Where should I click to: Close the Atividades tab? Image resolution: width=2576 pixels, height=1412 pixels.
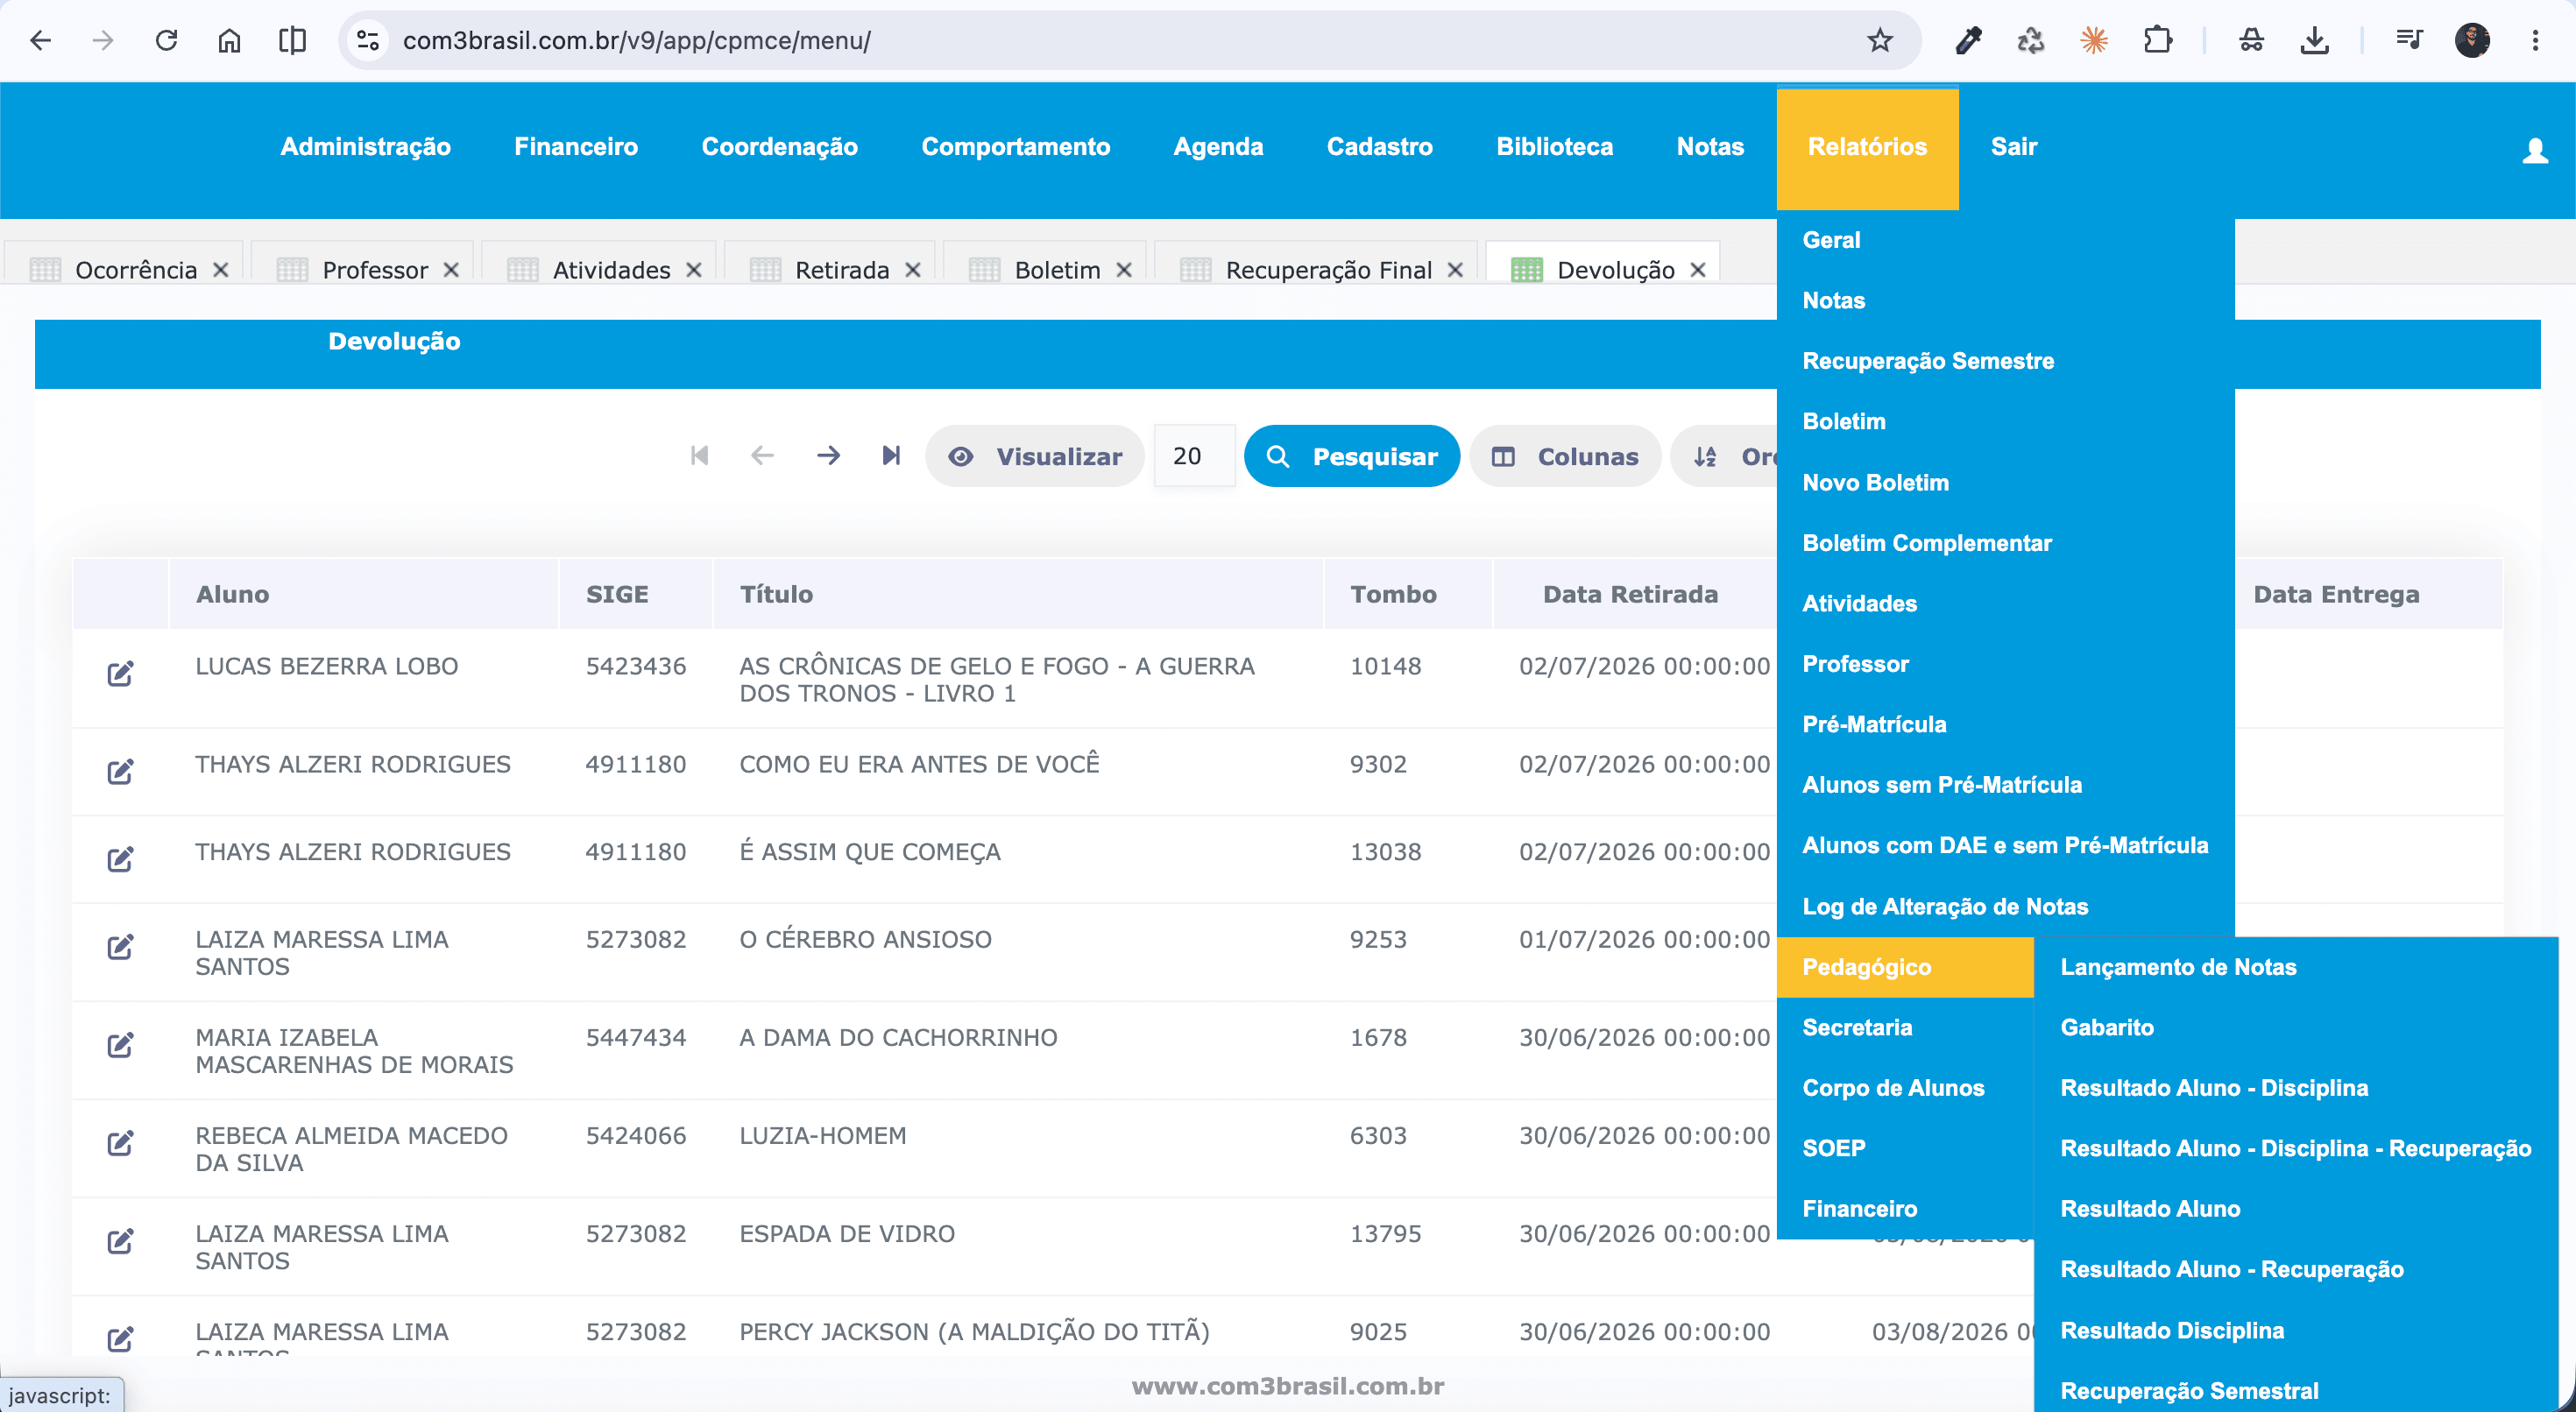point(694,270)
